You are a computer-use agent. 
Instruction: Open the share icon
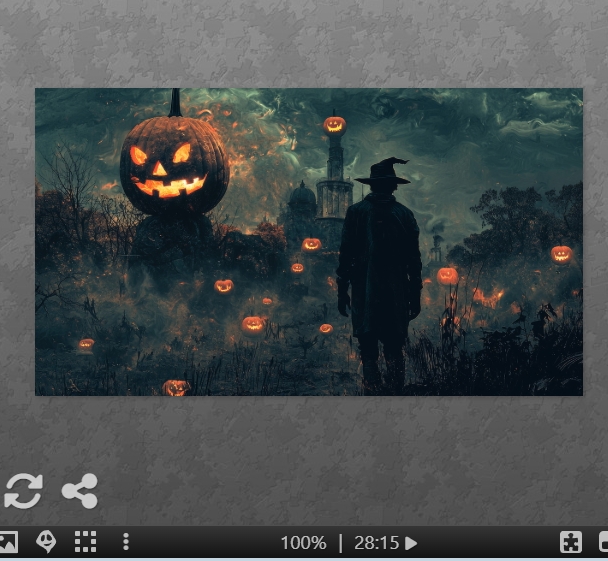[x=80, y=491]
